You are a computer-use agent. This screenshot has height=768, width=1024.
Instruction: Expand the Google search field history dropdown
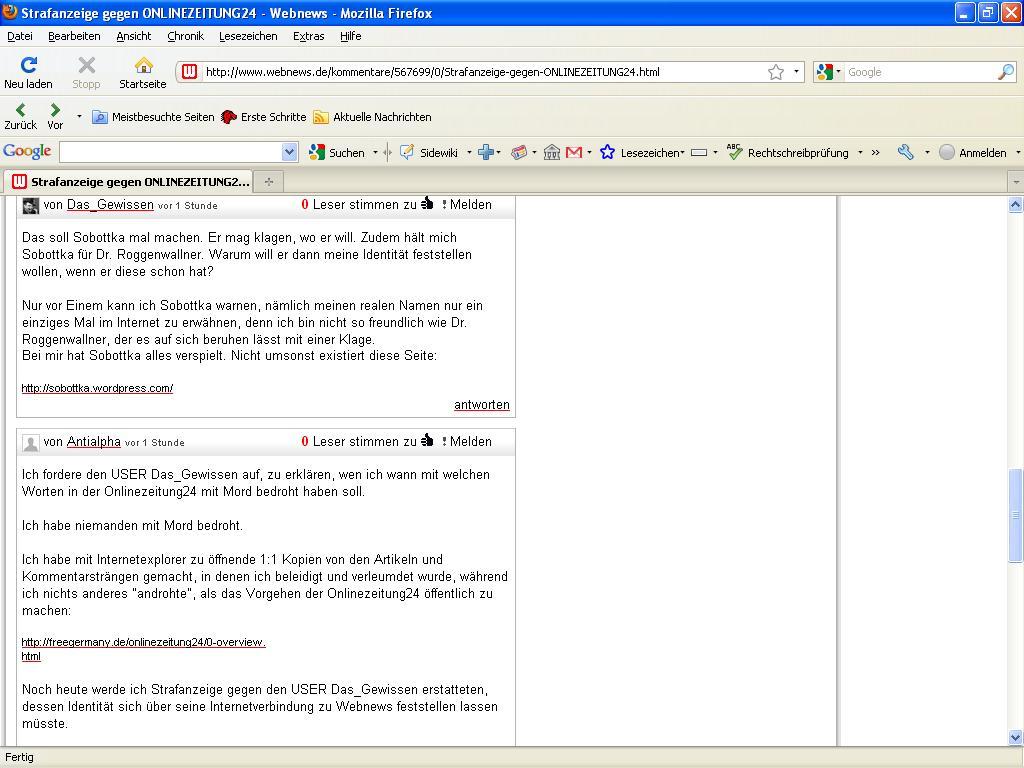tap(289, 152)
